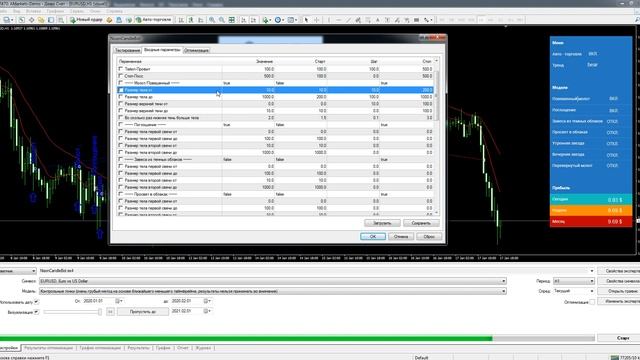Image resolution: width=640 pixels, height=360 pixels.
Task: Open the От start date calendar dropdown
Action: (119, 301)
